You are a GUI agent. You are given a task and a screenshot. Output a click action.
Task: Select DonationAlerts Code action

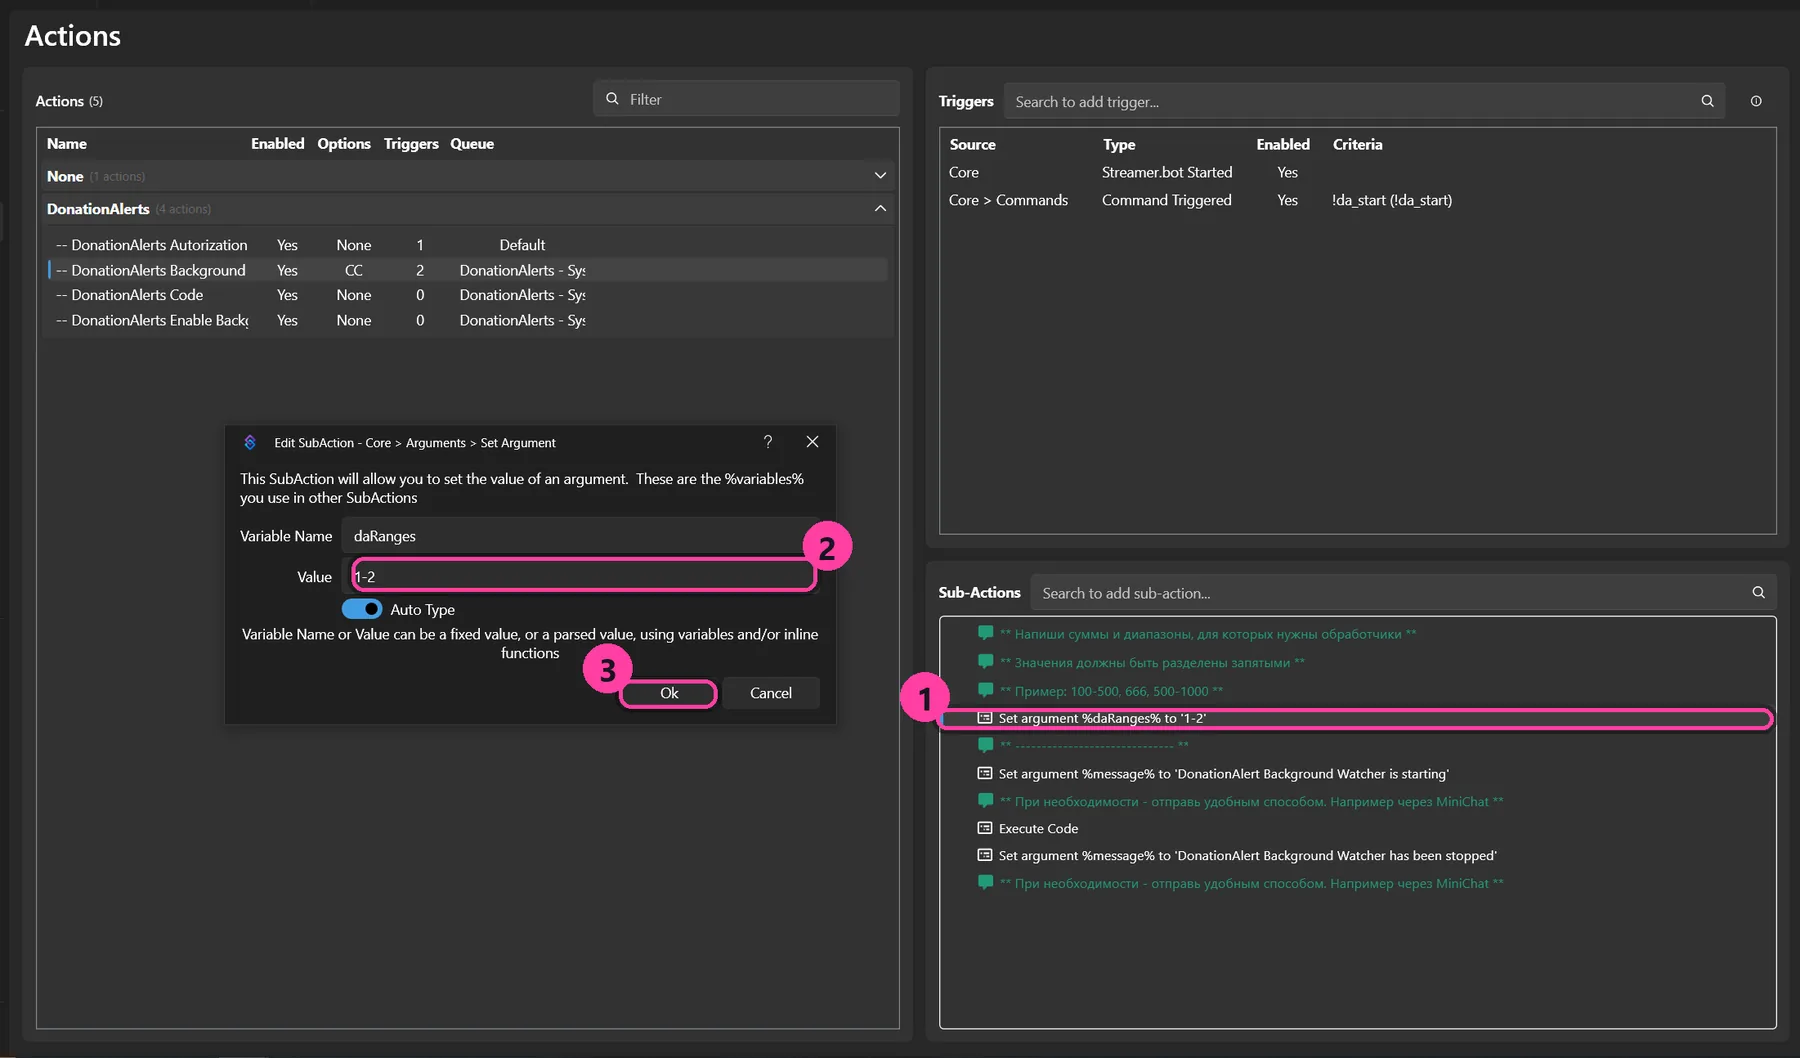pos(466,295)
